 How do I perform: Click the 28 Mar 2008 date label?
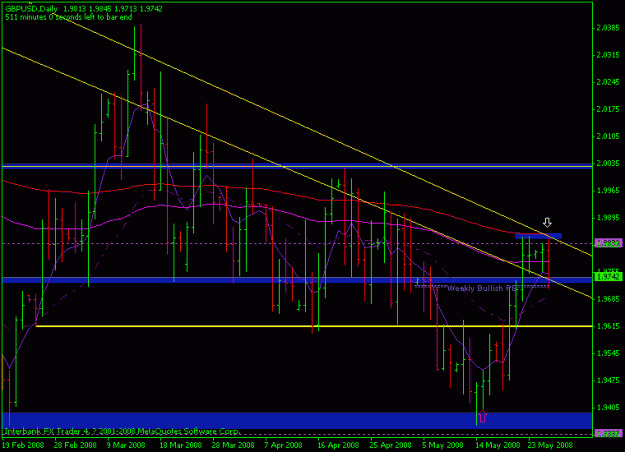click(x=233, y=445)
